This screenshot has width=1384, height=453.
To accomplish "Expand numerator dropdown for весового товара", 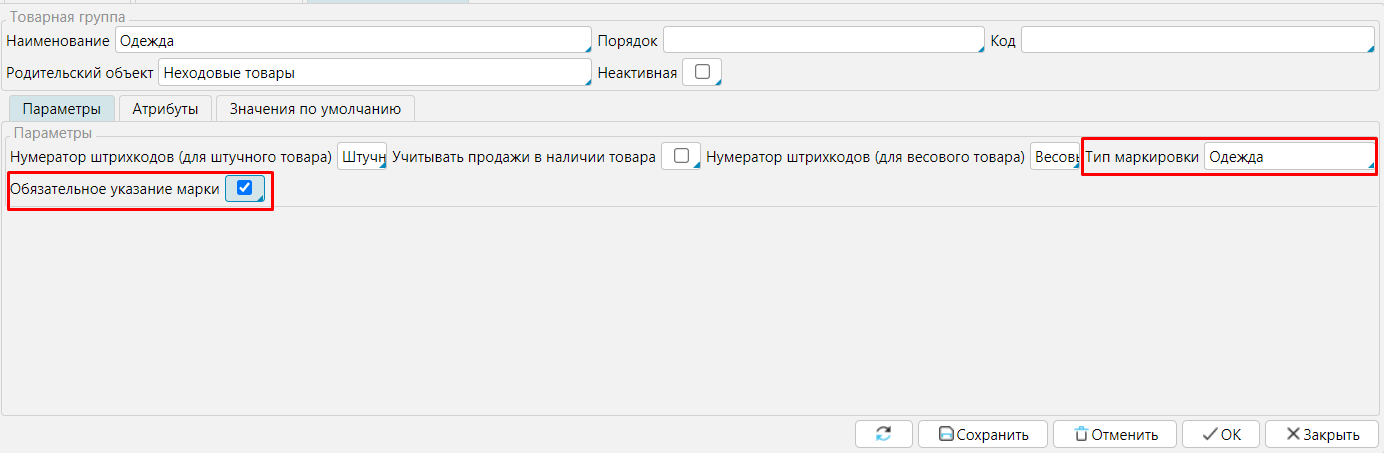I will [1054, 157].
